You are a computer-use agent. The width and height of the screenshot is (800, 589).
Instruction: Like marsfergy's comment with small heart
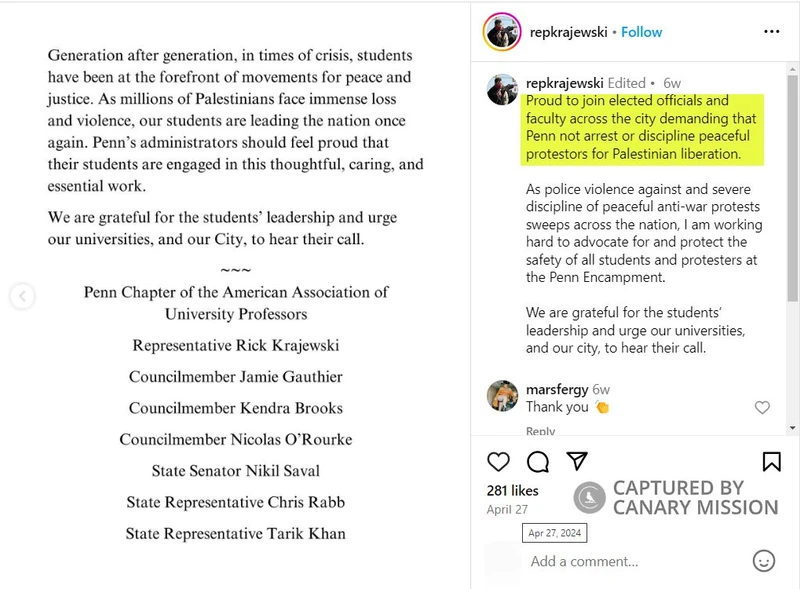click(762, 407)
